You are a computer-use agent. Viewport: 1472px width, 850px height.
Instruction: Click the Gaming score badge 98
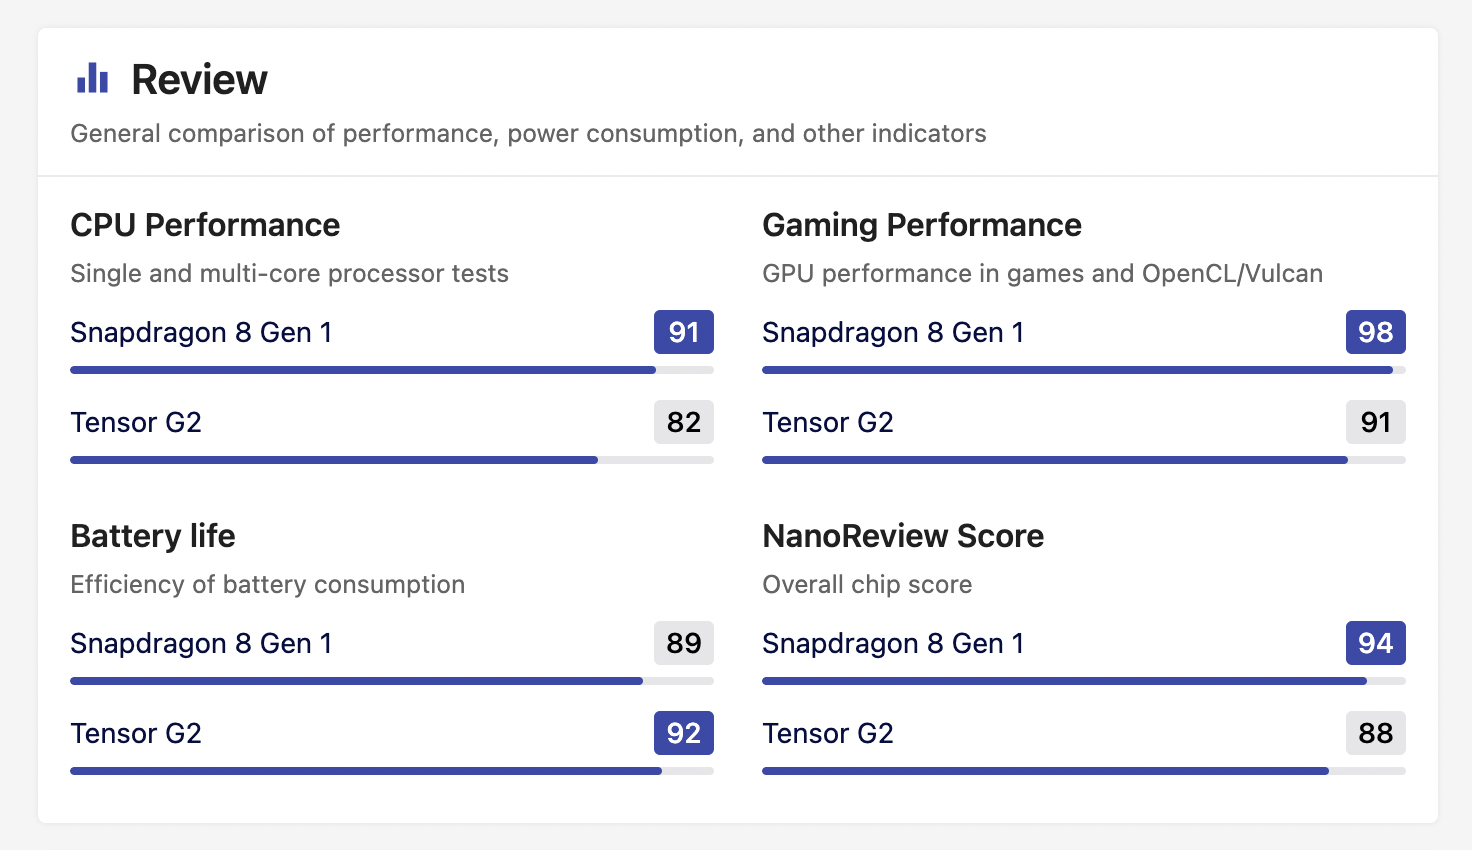pyautogui.click(x=1376, y=332)
